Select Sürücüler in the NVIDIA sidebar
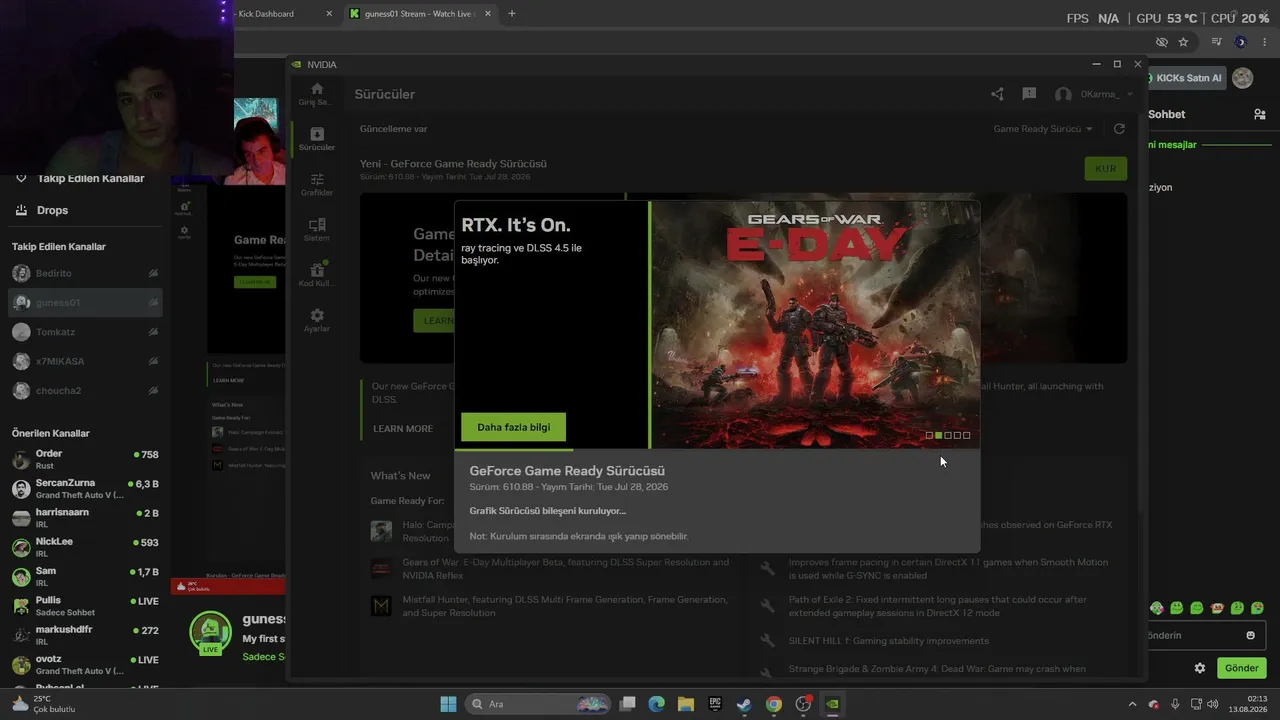Image resolution: width=1280 pixels, height=720 pixels. [x=316, y=139]
